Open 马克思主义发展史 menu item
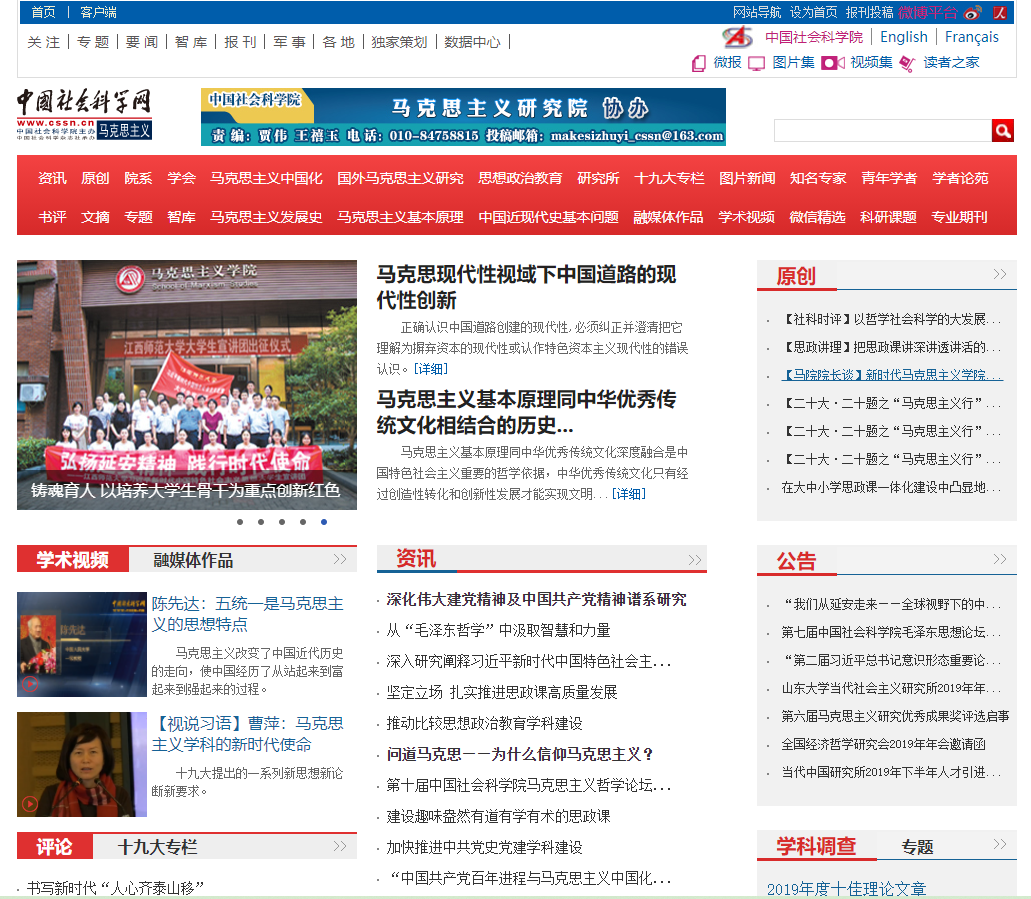The width and height of the screenshot is (1031, 899). pos(266,217)
